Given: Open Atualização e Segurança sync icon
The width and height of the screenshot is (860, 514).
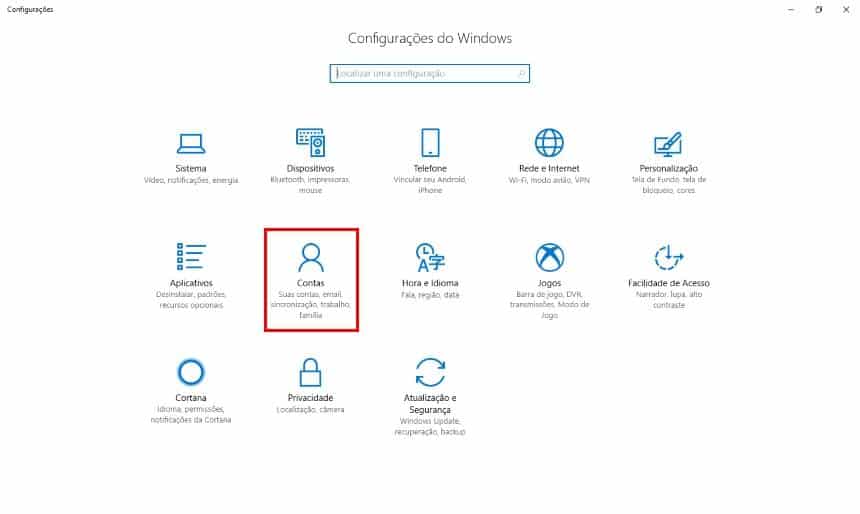Looking at the screenshot, I should pyautogui.click(x=430, y=372).
